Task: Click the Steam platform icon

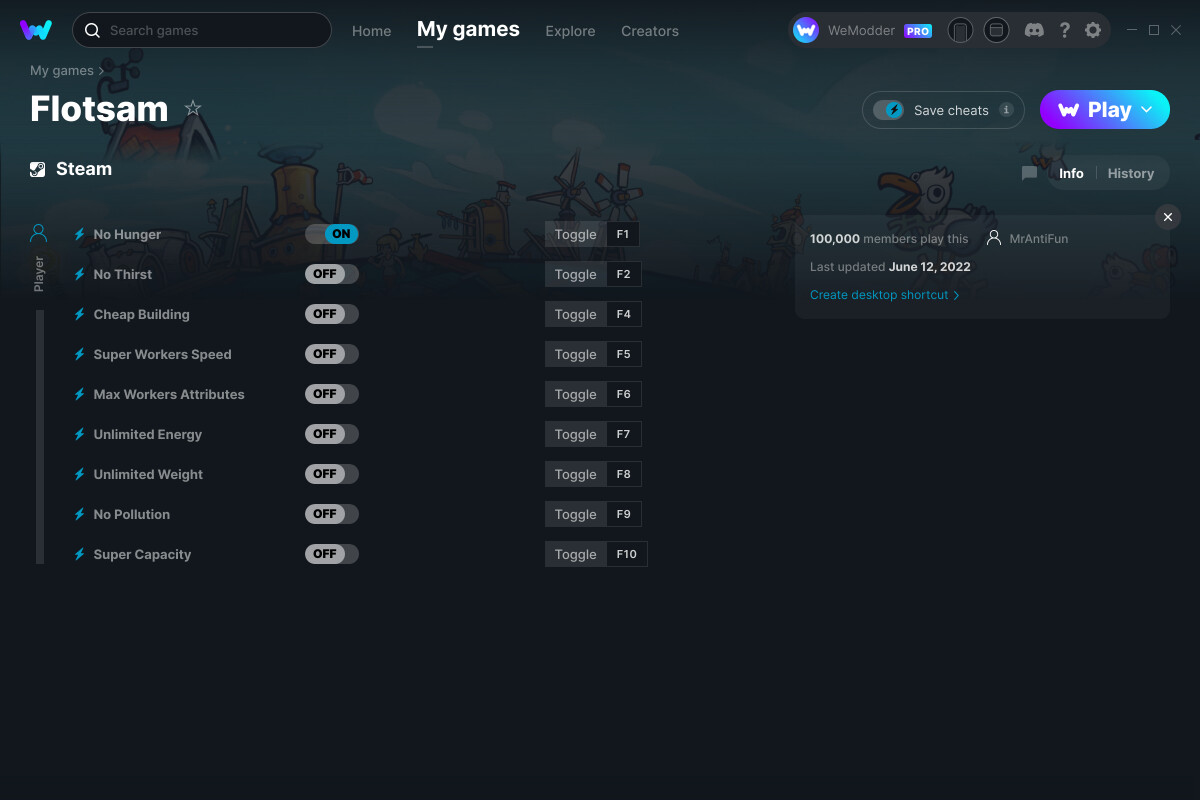Action: (x=38, y=169)
